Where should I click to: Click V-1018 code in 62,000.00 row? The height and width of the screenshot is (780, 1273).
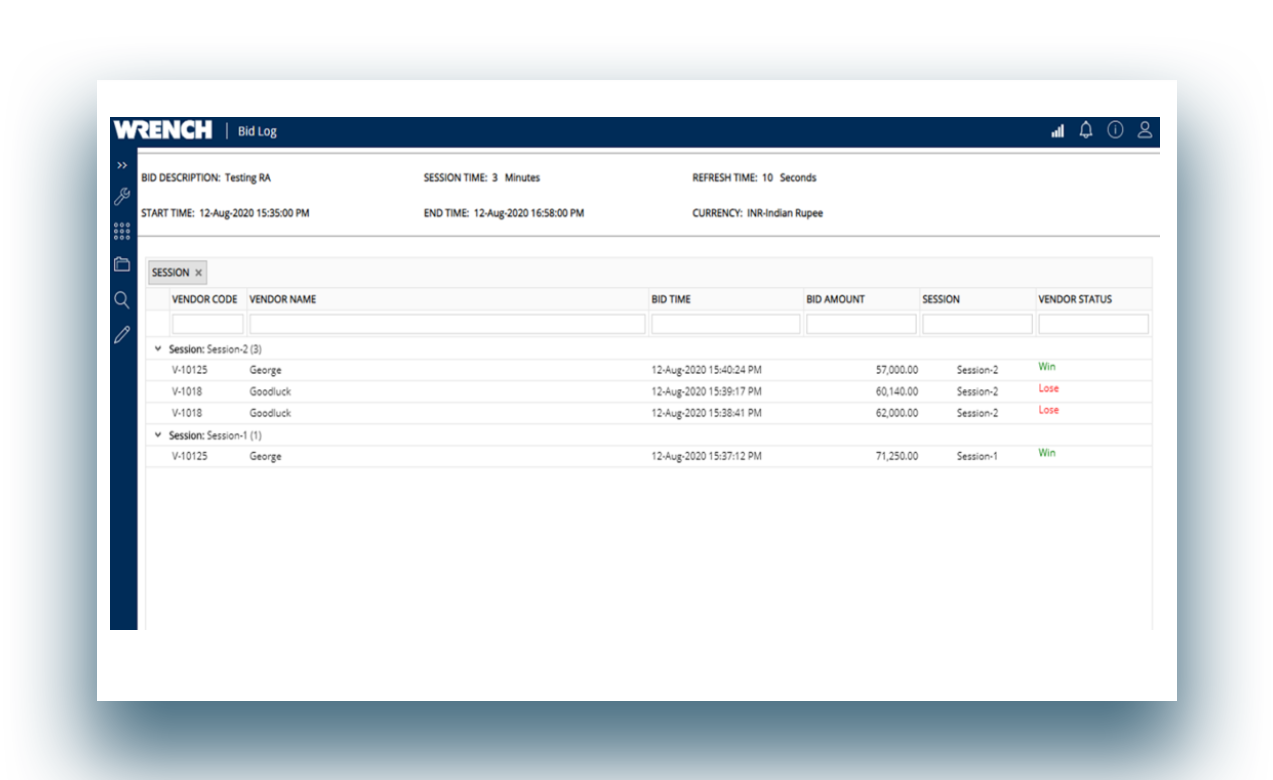tap(187, 413)
